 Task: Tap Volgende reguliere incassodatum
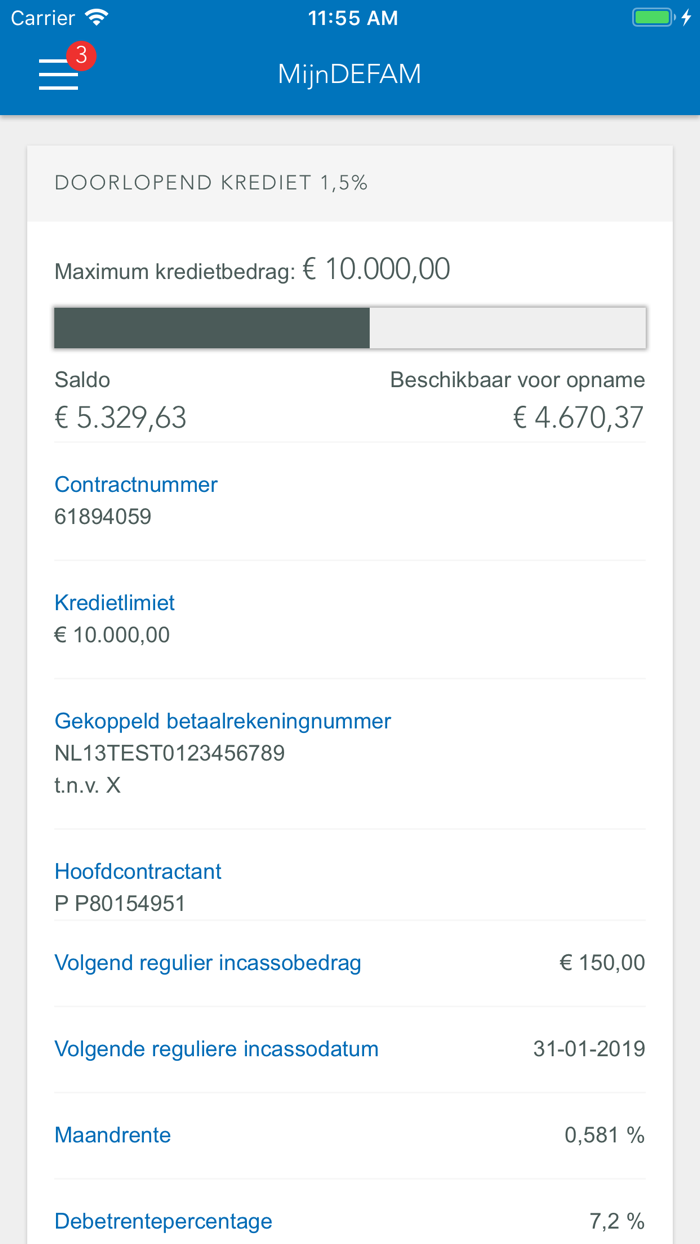[x=216, y=1048]
